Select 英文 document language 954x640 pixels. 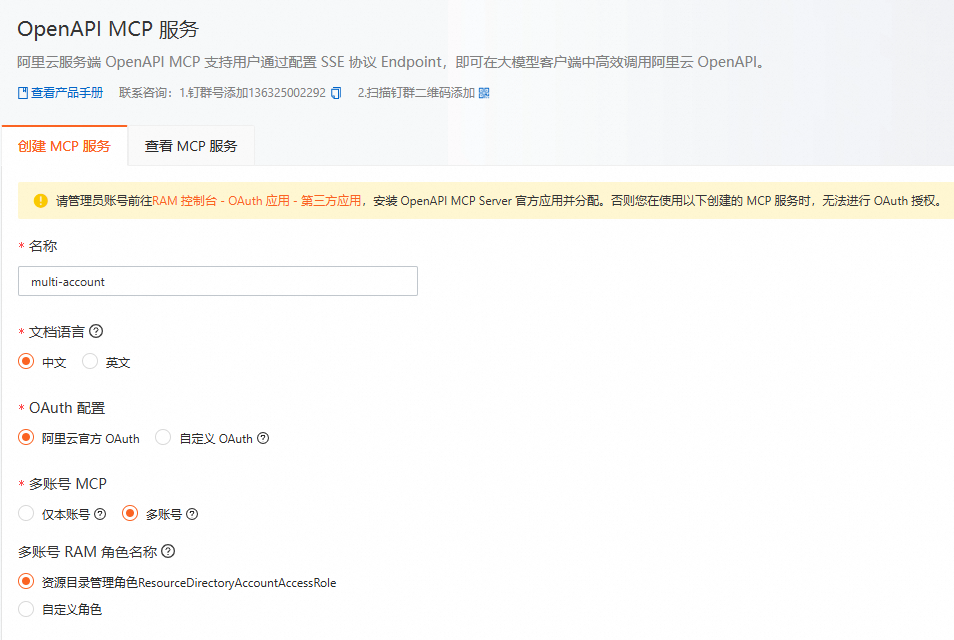pyautogui.click(x=90, y=361)
